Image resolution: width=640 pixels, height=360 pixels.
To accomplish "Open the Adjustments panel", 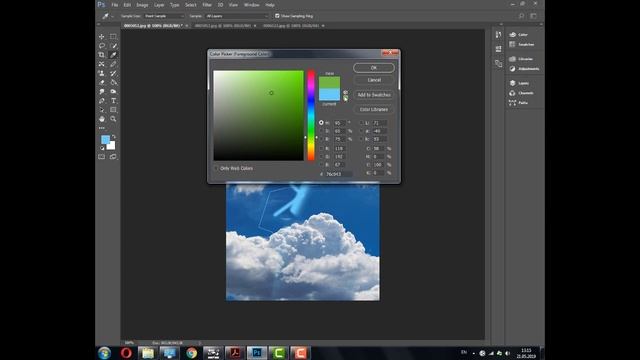I will [x=524, y=69].
